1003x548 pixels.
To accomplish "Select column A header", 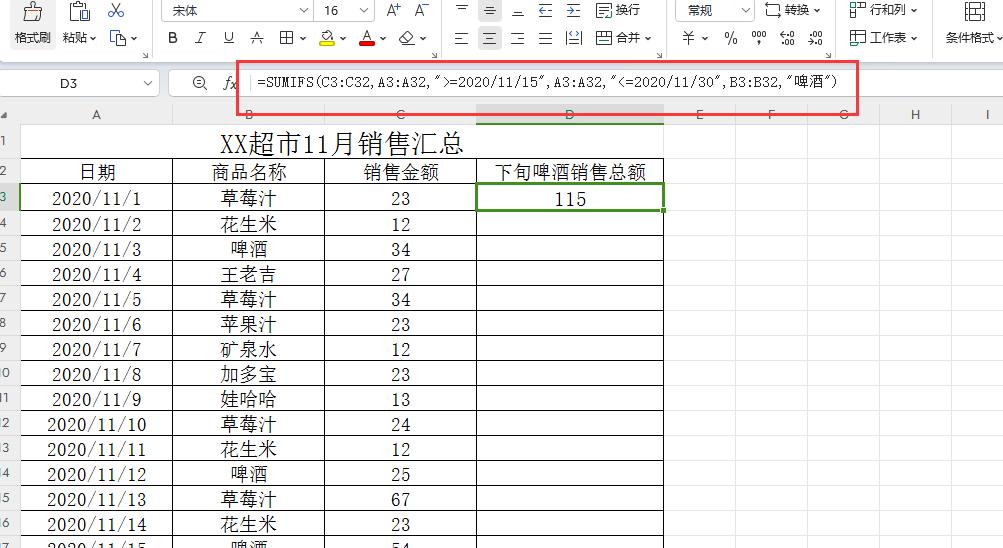I will (x=97, y=115).
